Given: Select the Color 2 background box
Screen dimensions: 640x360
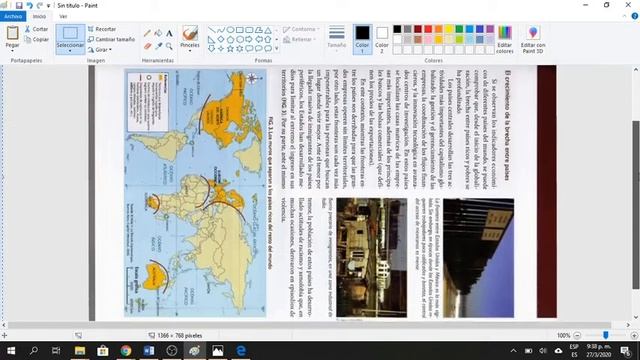Looking at the screenshot, I should coord(382,39).
